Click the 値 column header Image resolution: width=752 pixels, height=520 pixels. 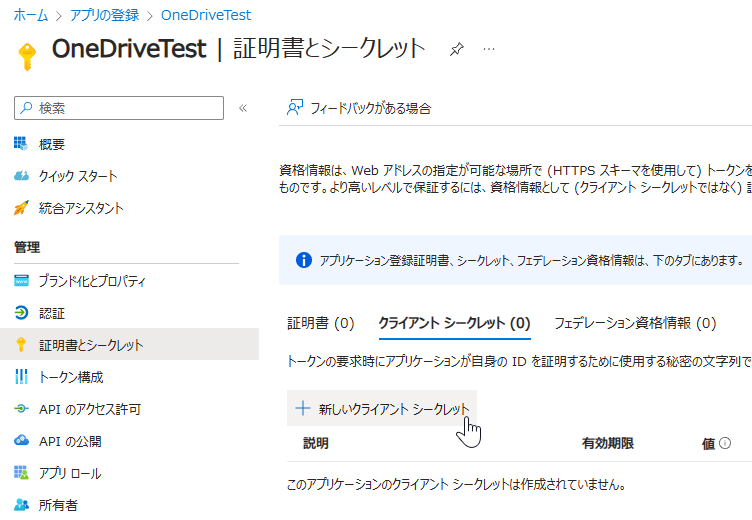click(x=708, y=444)
